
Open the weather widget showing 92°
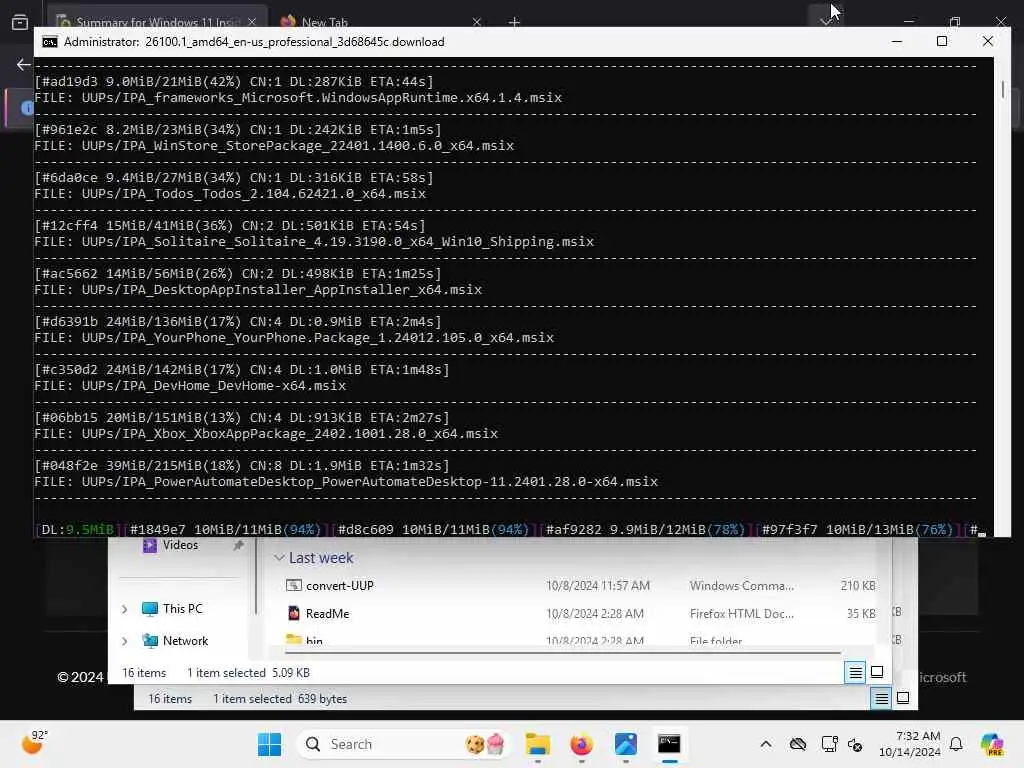click(x=34, y=743)
